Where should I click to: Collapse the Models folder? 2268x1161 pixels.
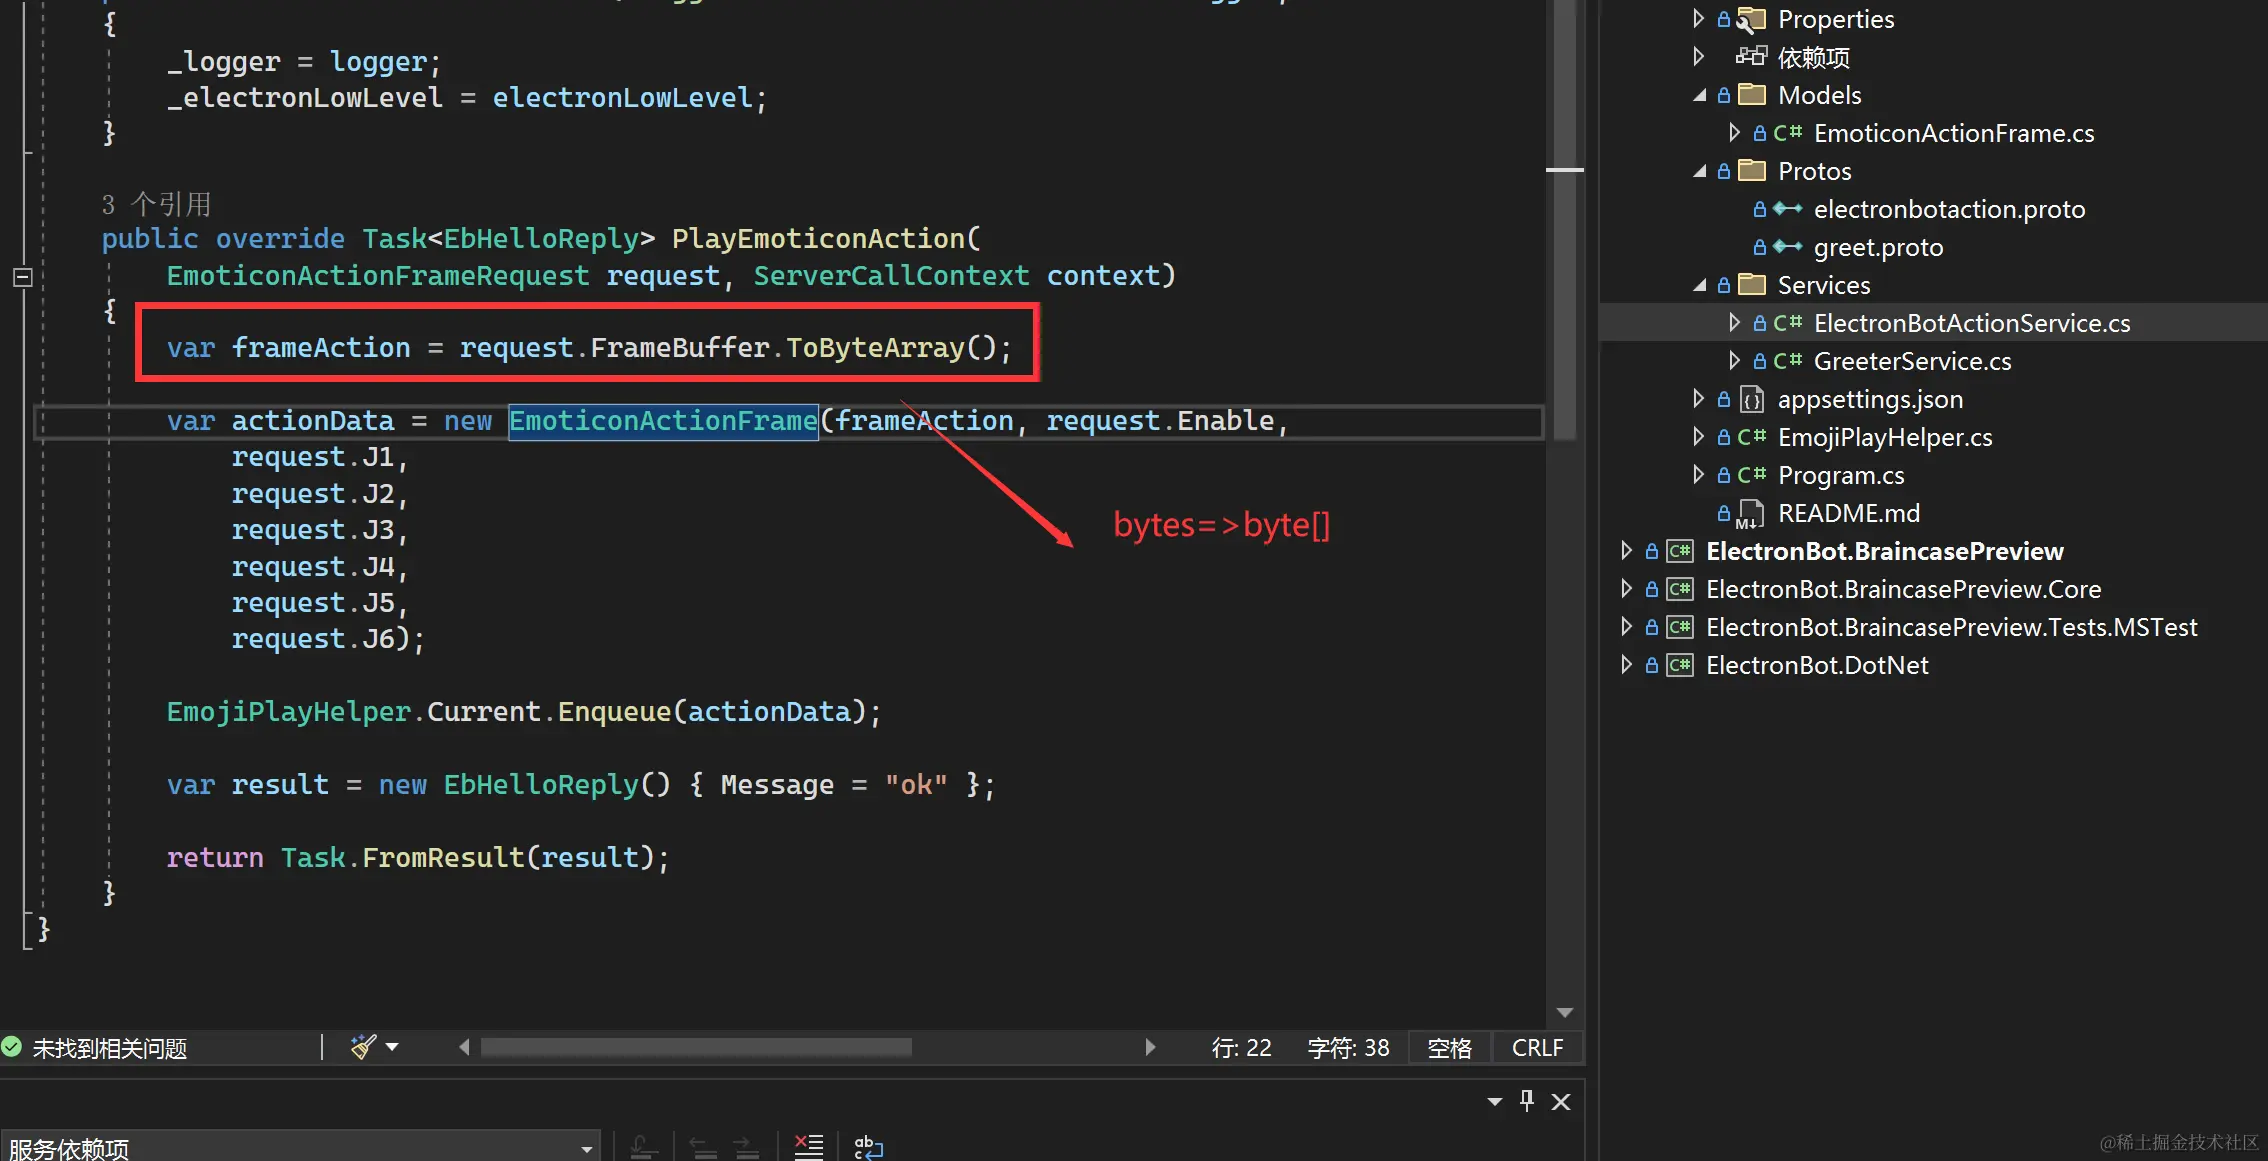(1699, 95)
